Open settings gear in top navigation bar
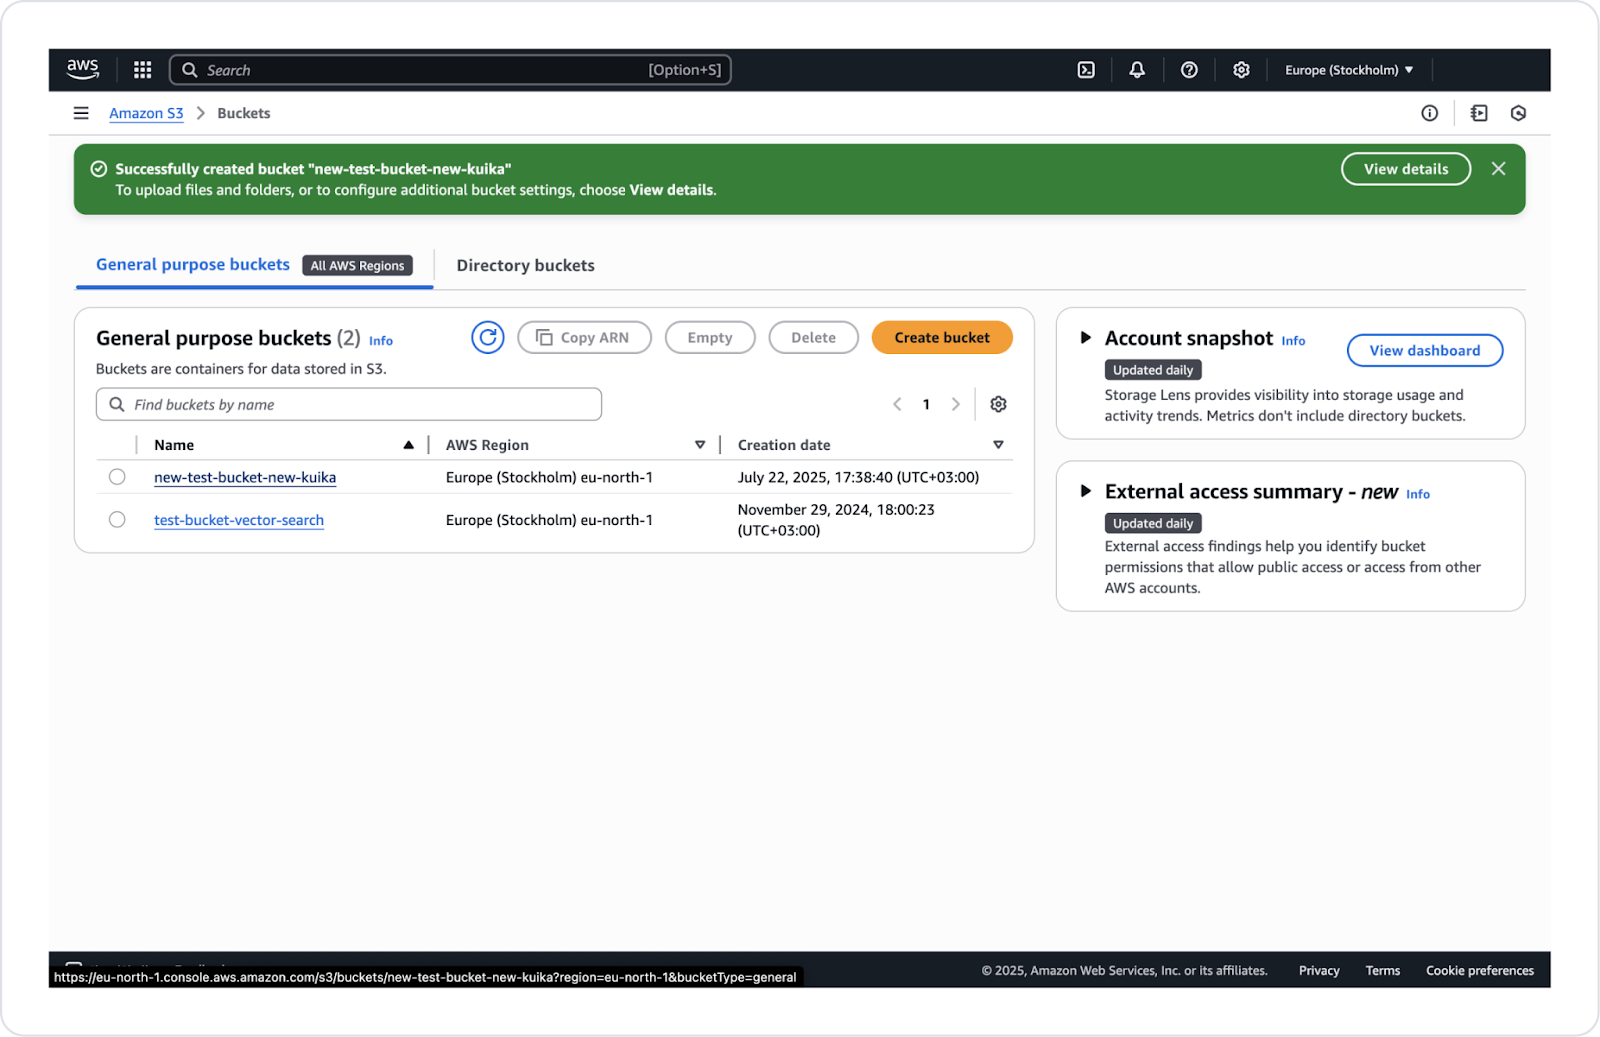The width and height of the screenshot is (1600, 1037). click(x=1241, y=70)
